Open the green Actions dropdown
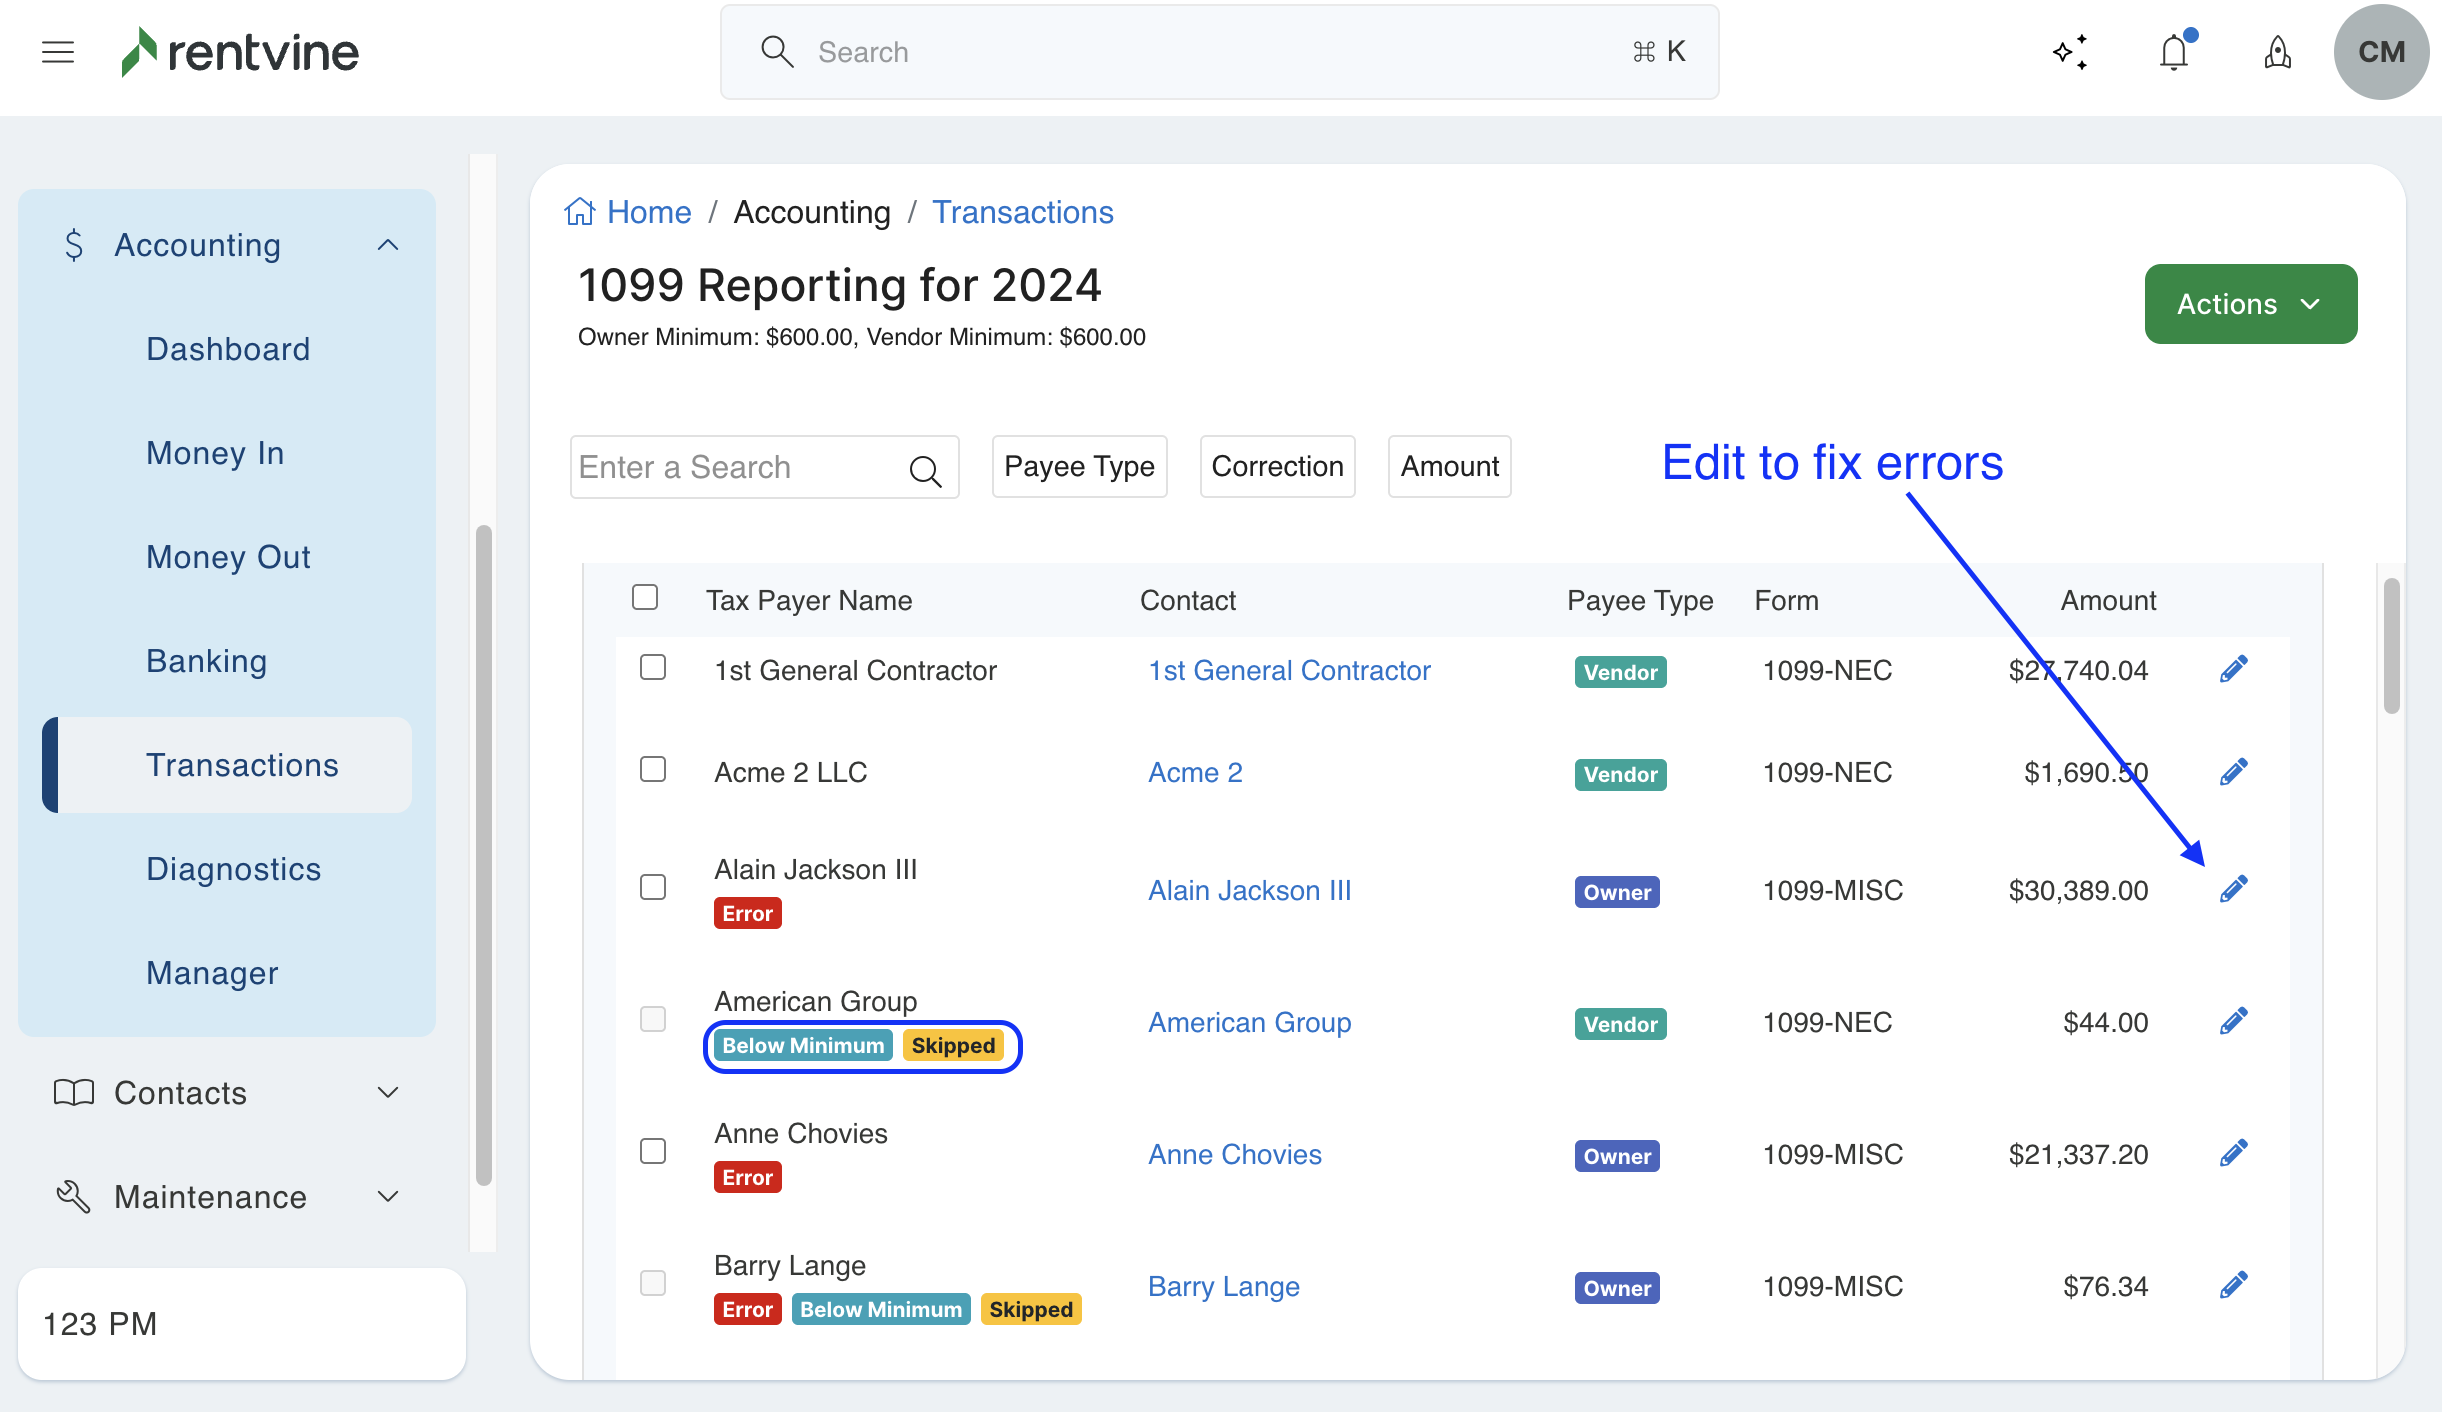The image size is (2442, 1412). [2250, 304]
